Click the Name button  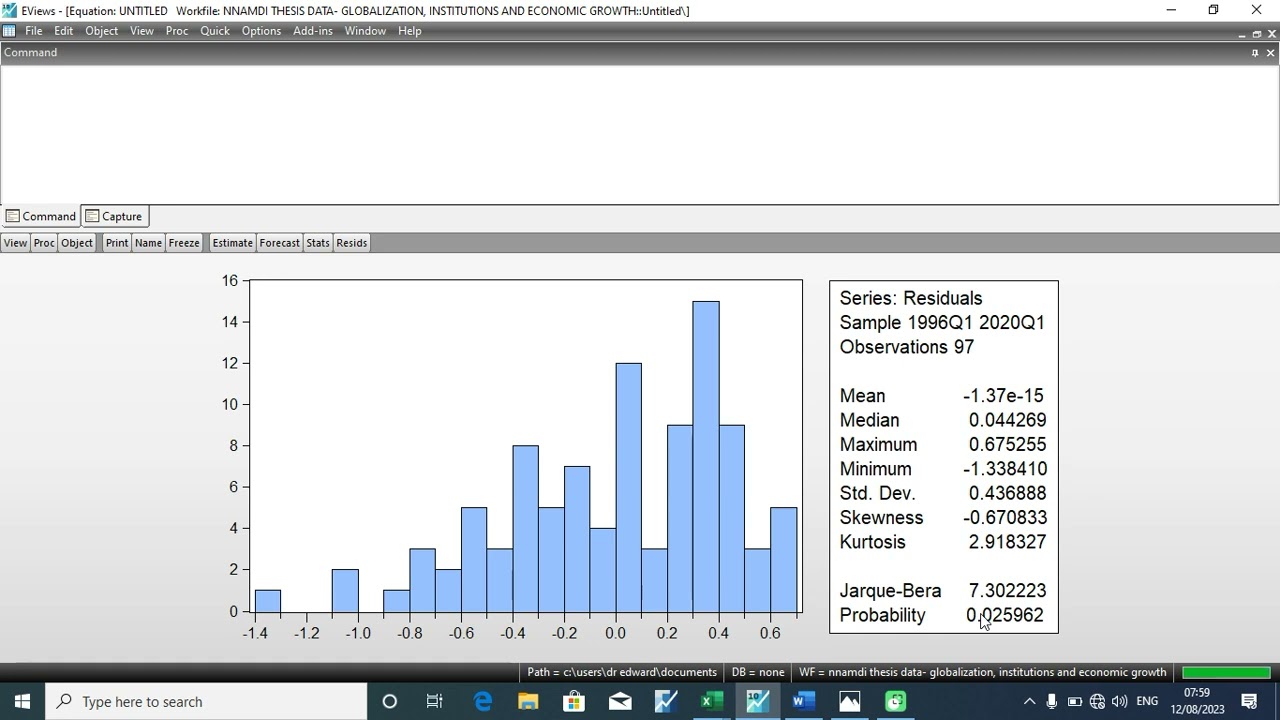coord(148,243)
